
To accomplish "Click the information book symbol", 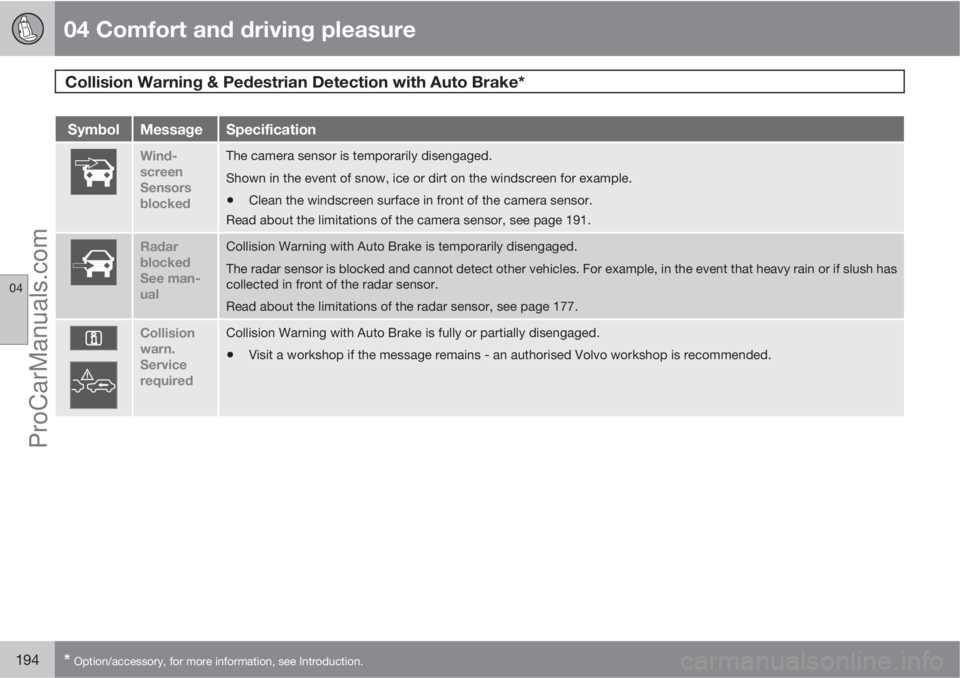I will [93, 337].
